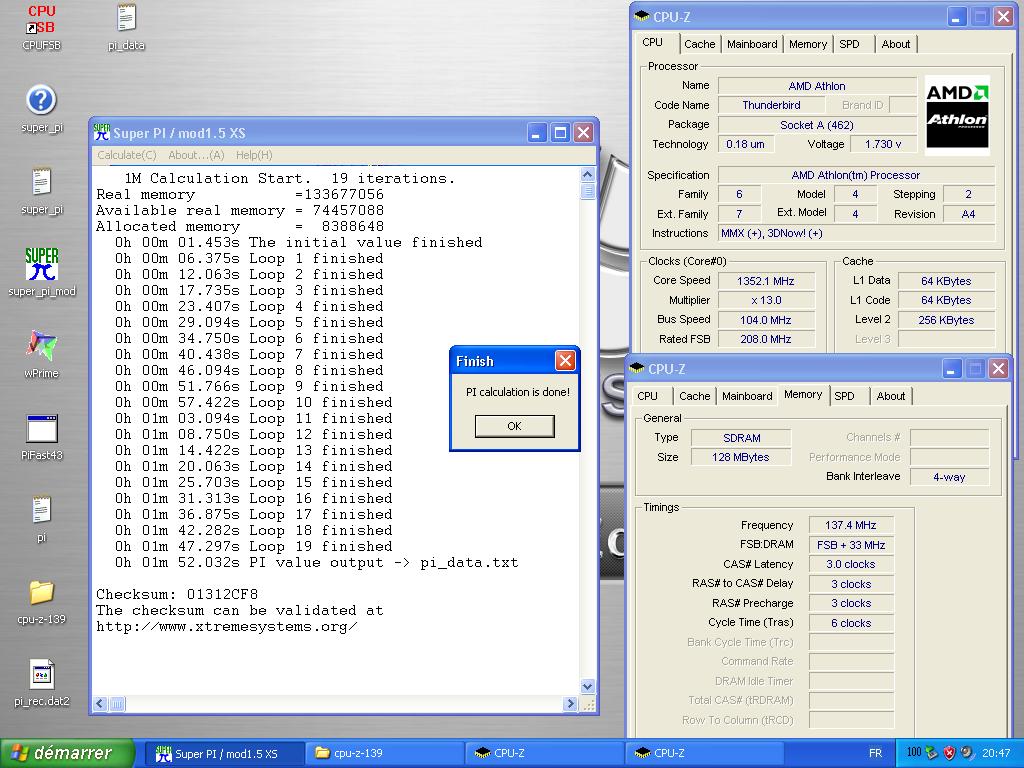The width and height of the screenshot is (1024, 768).
Task: Click the Voltage 1.730 v value
Action: (883, 144)
